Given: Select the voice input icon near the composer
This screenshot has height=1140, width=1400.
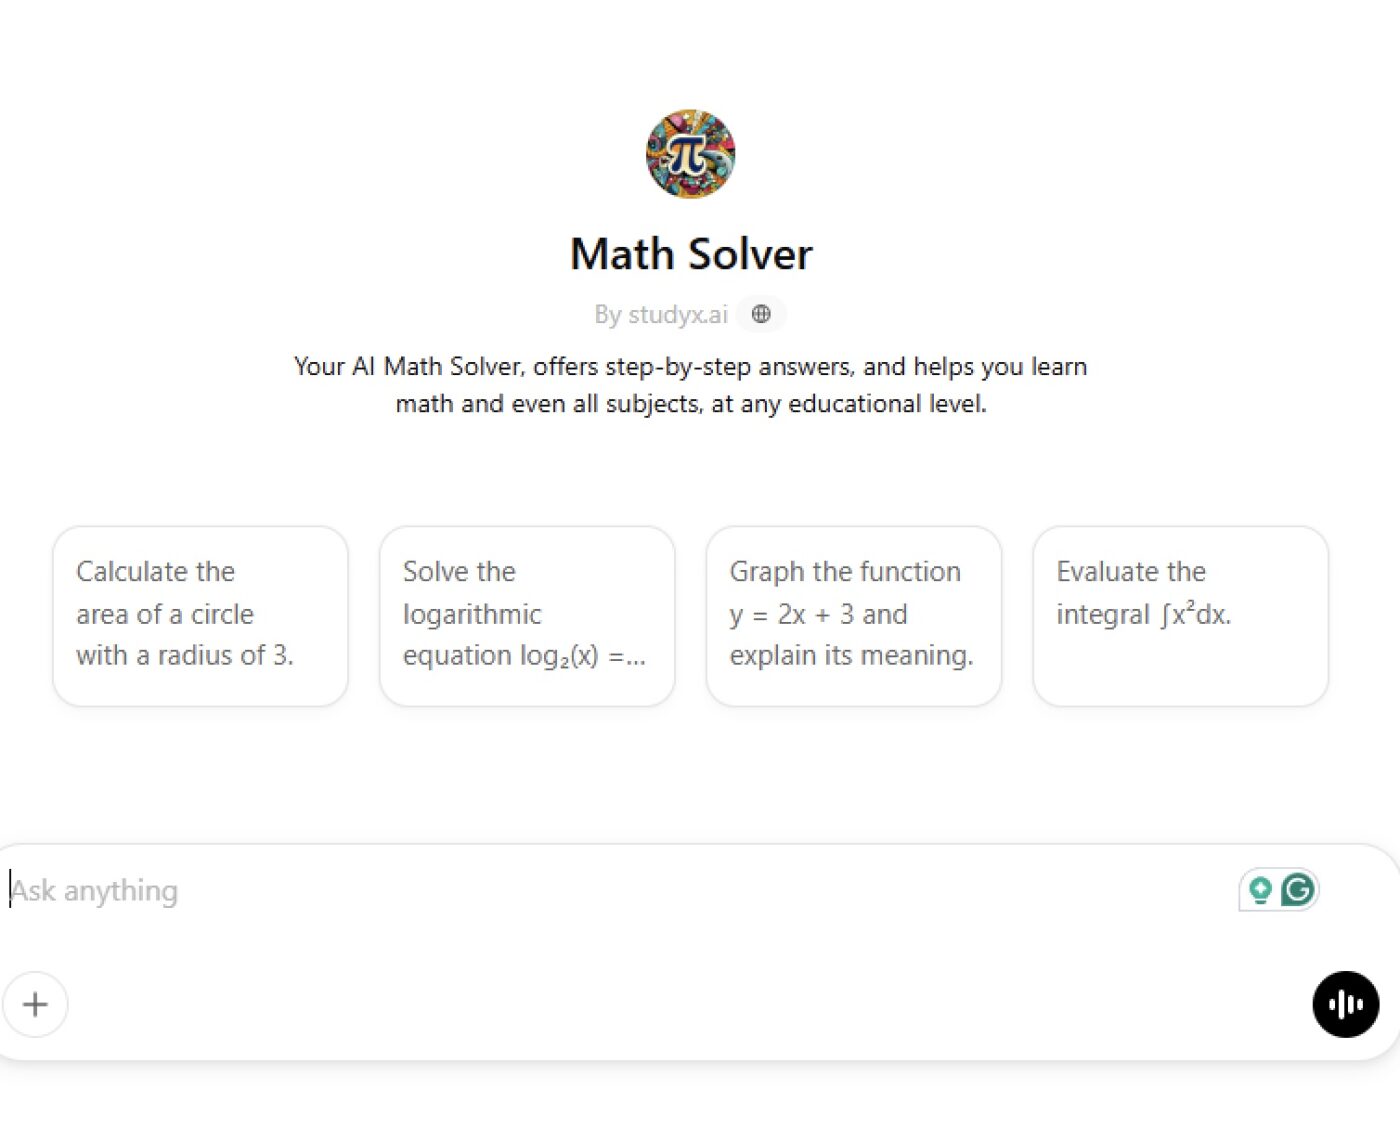Looking at the screenshot, I should (1345, 1004).
